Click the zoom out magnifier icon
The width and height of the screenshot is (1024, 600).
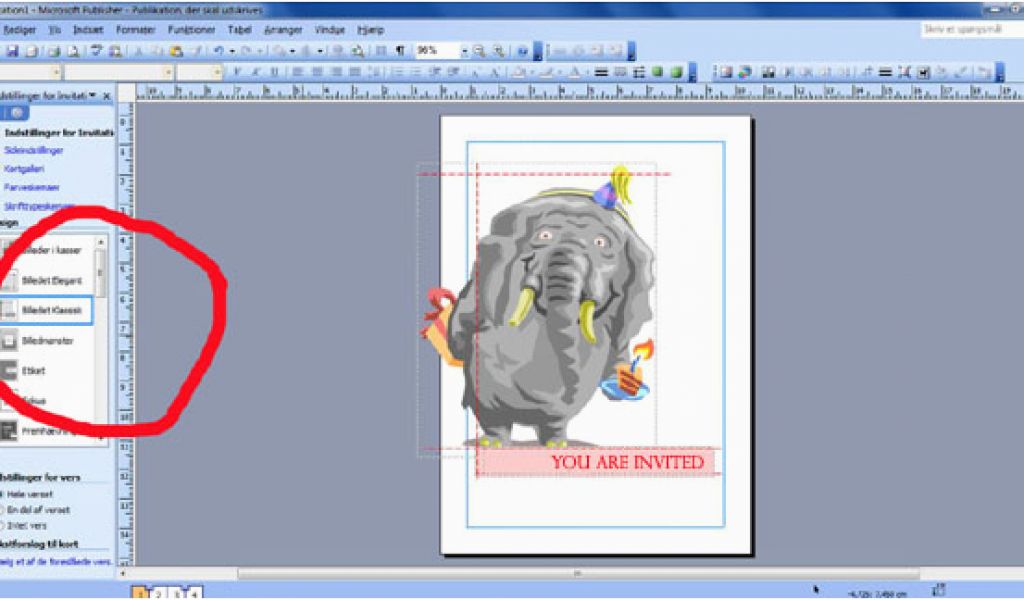[479, 51]
